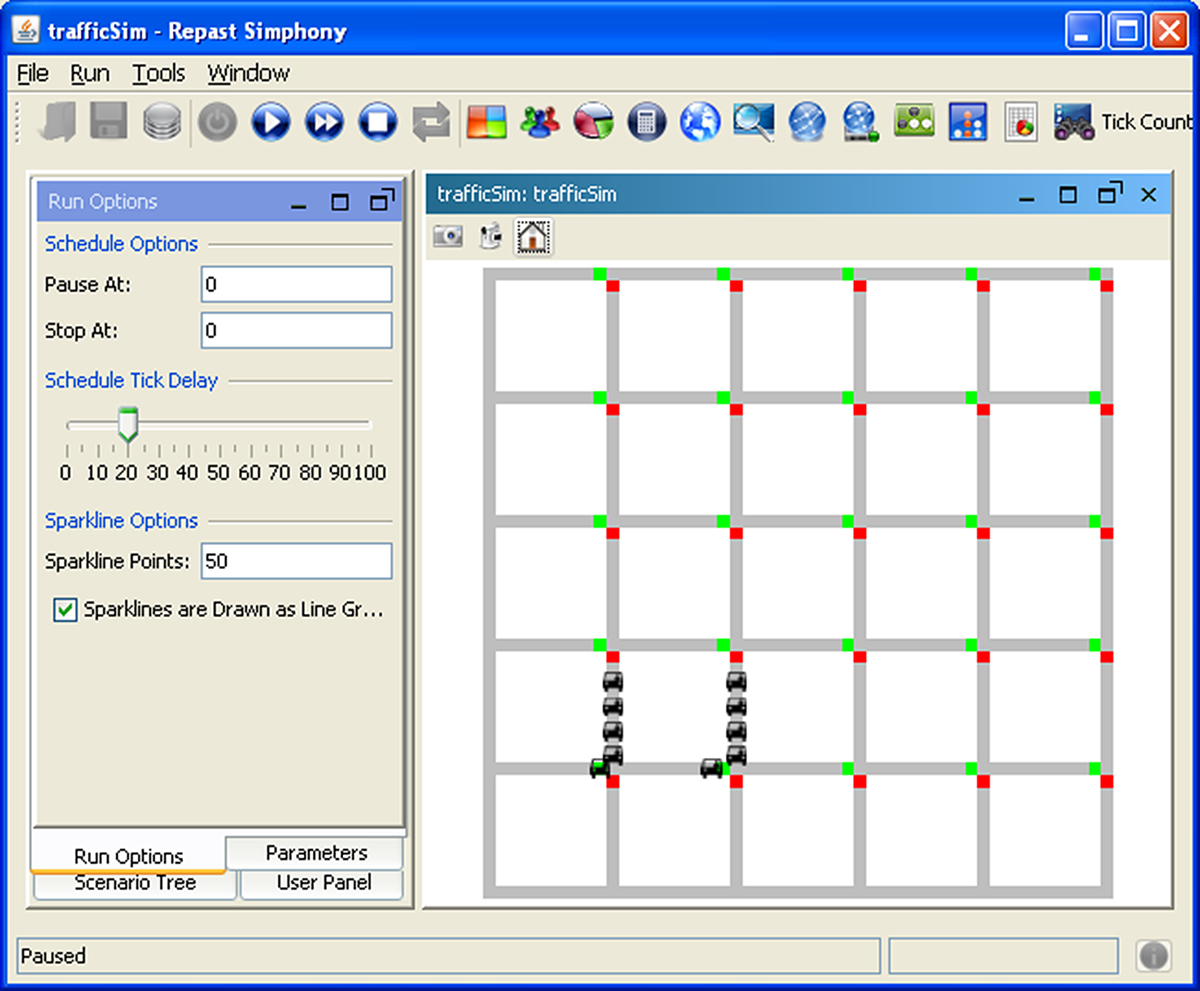Click the Schedule Tick Delay heading
Screen dimensions: 1200x991
[x=131, y=381]
